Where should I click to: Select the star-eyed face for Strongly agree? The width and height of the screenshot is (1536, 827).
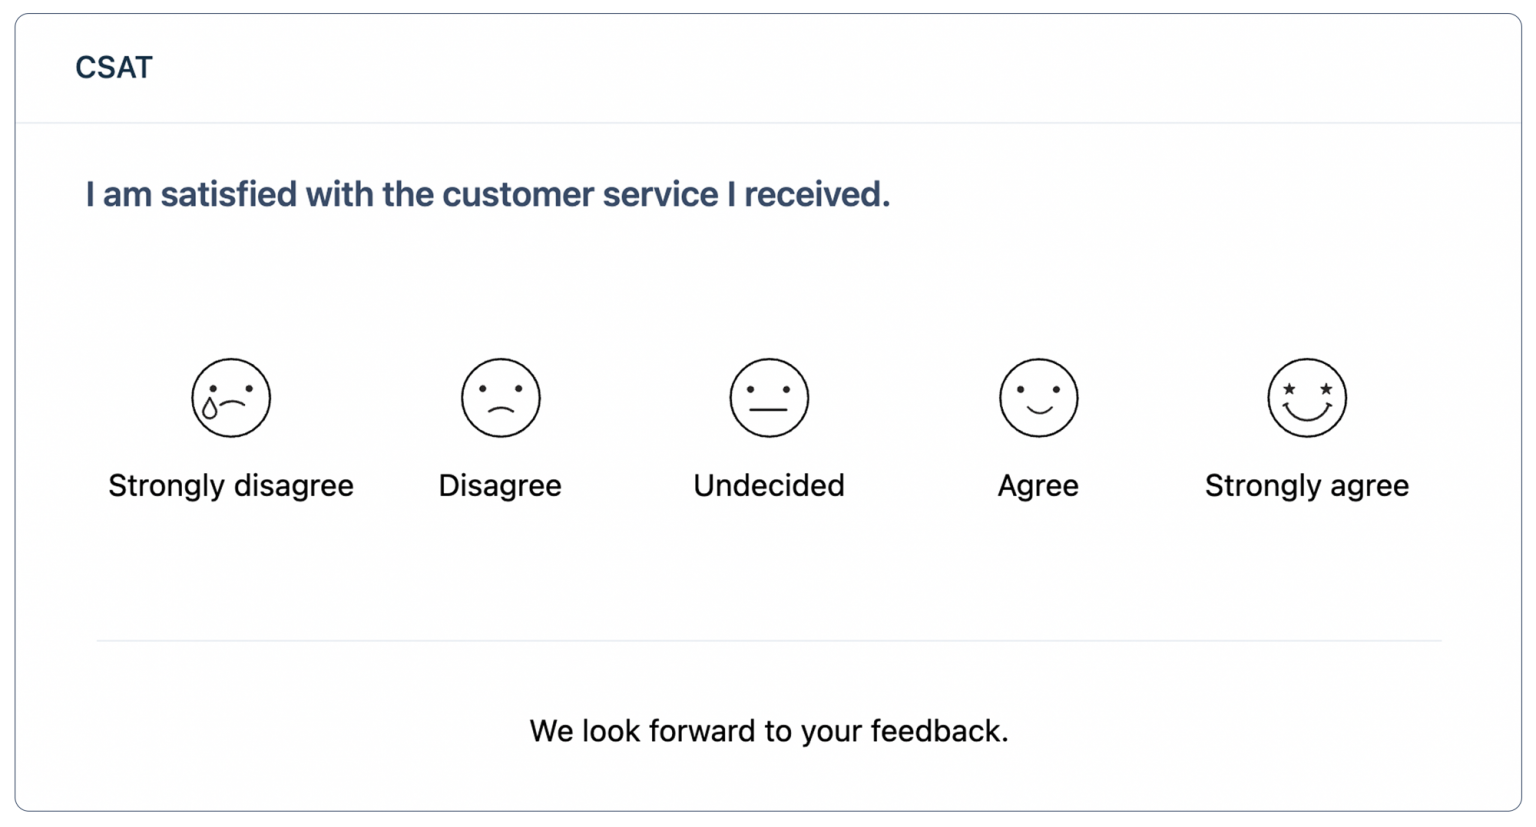(1307, 397)
